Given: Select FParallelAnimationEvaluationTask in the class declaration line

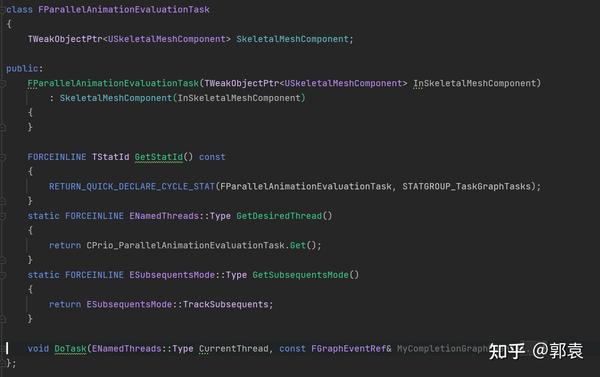Looking at the screenshot, I should click(x=124, y=10).
